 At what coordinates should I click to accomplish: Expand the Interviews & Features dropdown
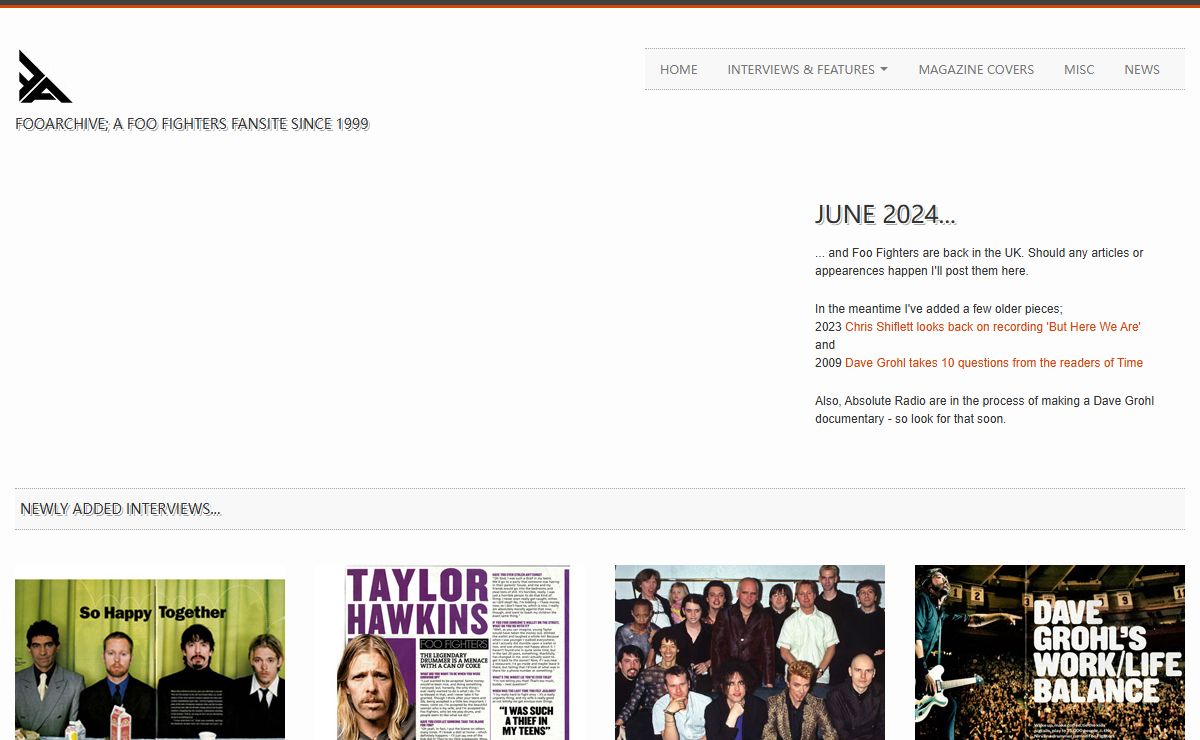[x=808, y=69]
